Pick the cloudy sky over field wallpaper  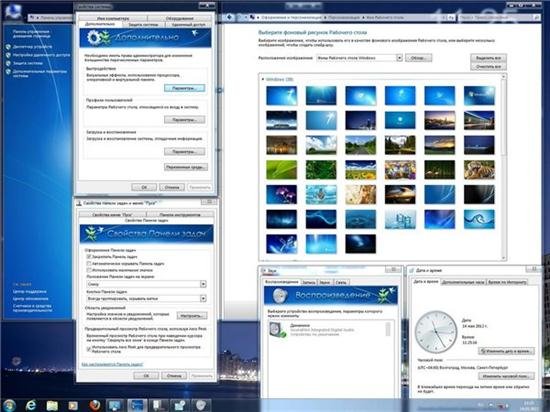321,145
